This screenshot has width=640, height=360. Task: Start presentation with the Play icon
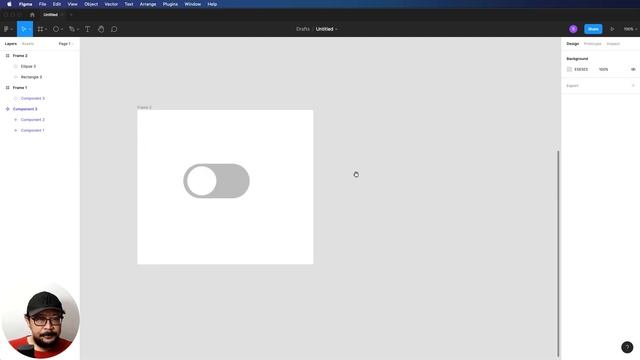pyautogui.click(x=612, y=29)
